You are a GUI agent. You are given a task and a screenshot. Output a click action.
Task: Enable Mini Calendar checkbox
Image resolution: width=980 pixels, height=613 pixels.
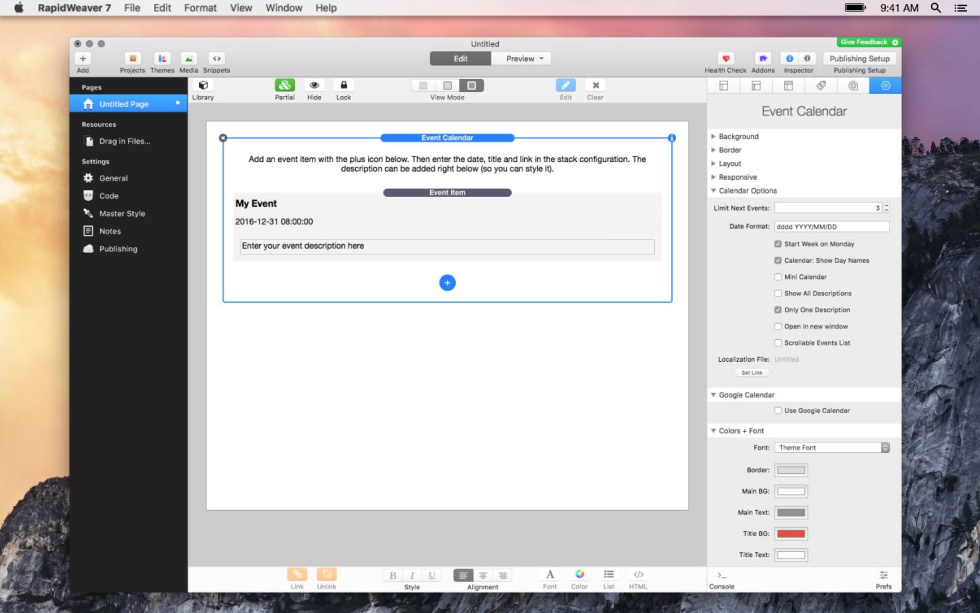coord(778,277)
